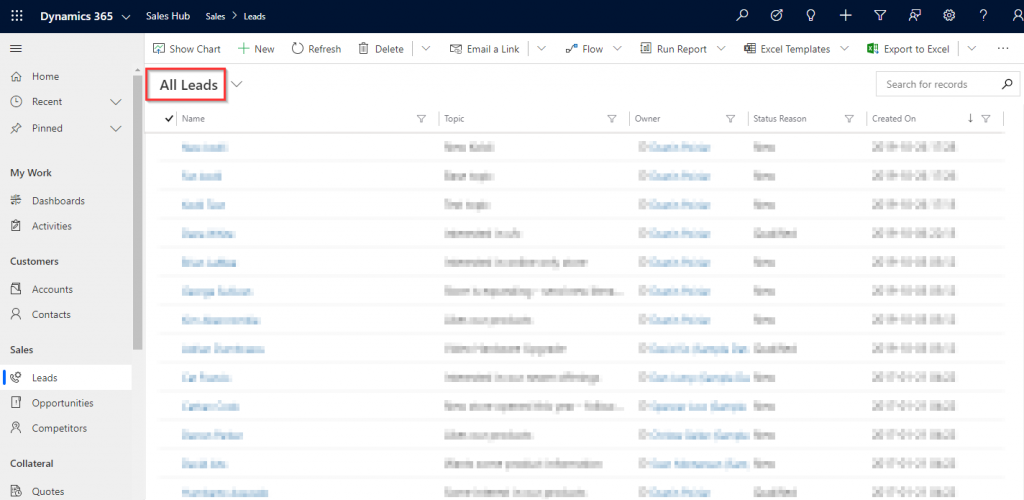Click the Status Reason filter icon
The height and width of the screenshot is (500, 1024).
point(850,119)
